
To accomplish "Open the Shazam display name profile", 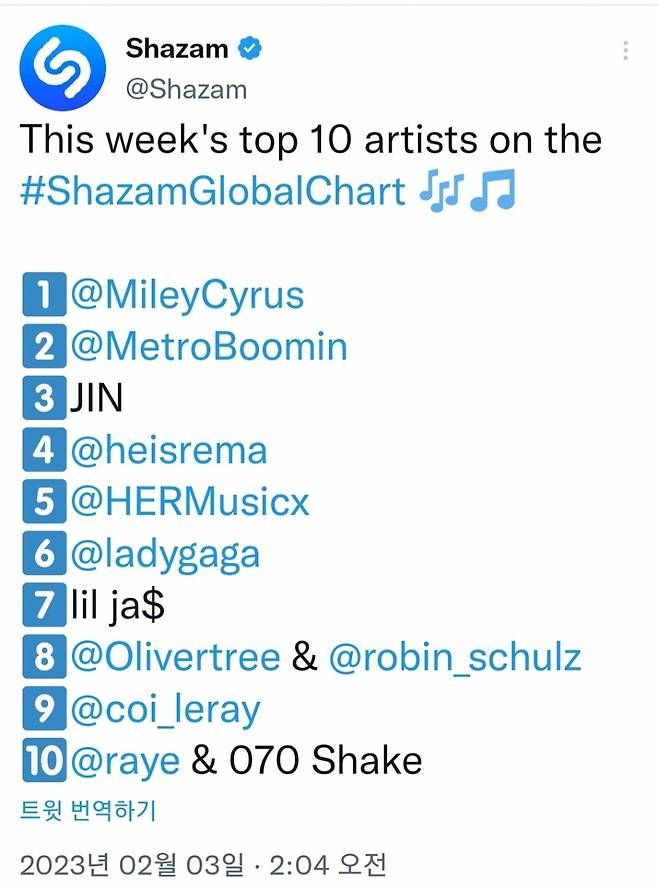I will coord(177,48).
